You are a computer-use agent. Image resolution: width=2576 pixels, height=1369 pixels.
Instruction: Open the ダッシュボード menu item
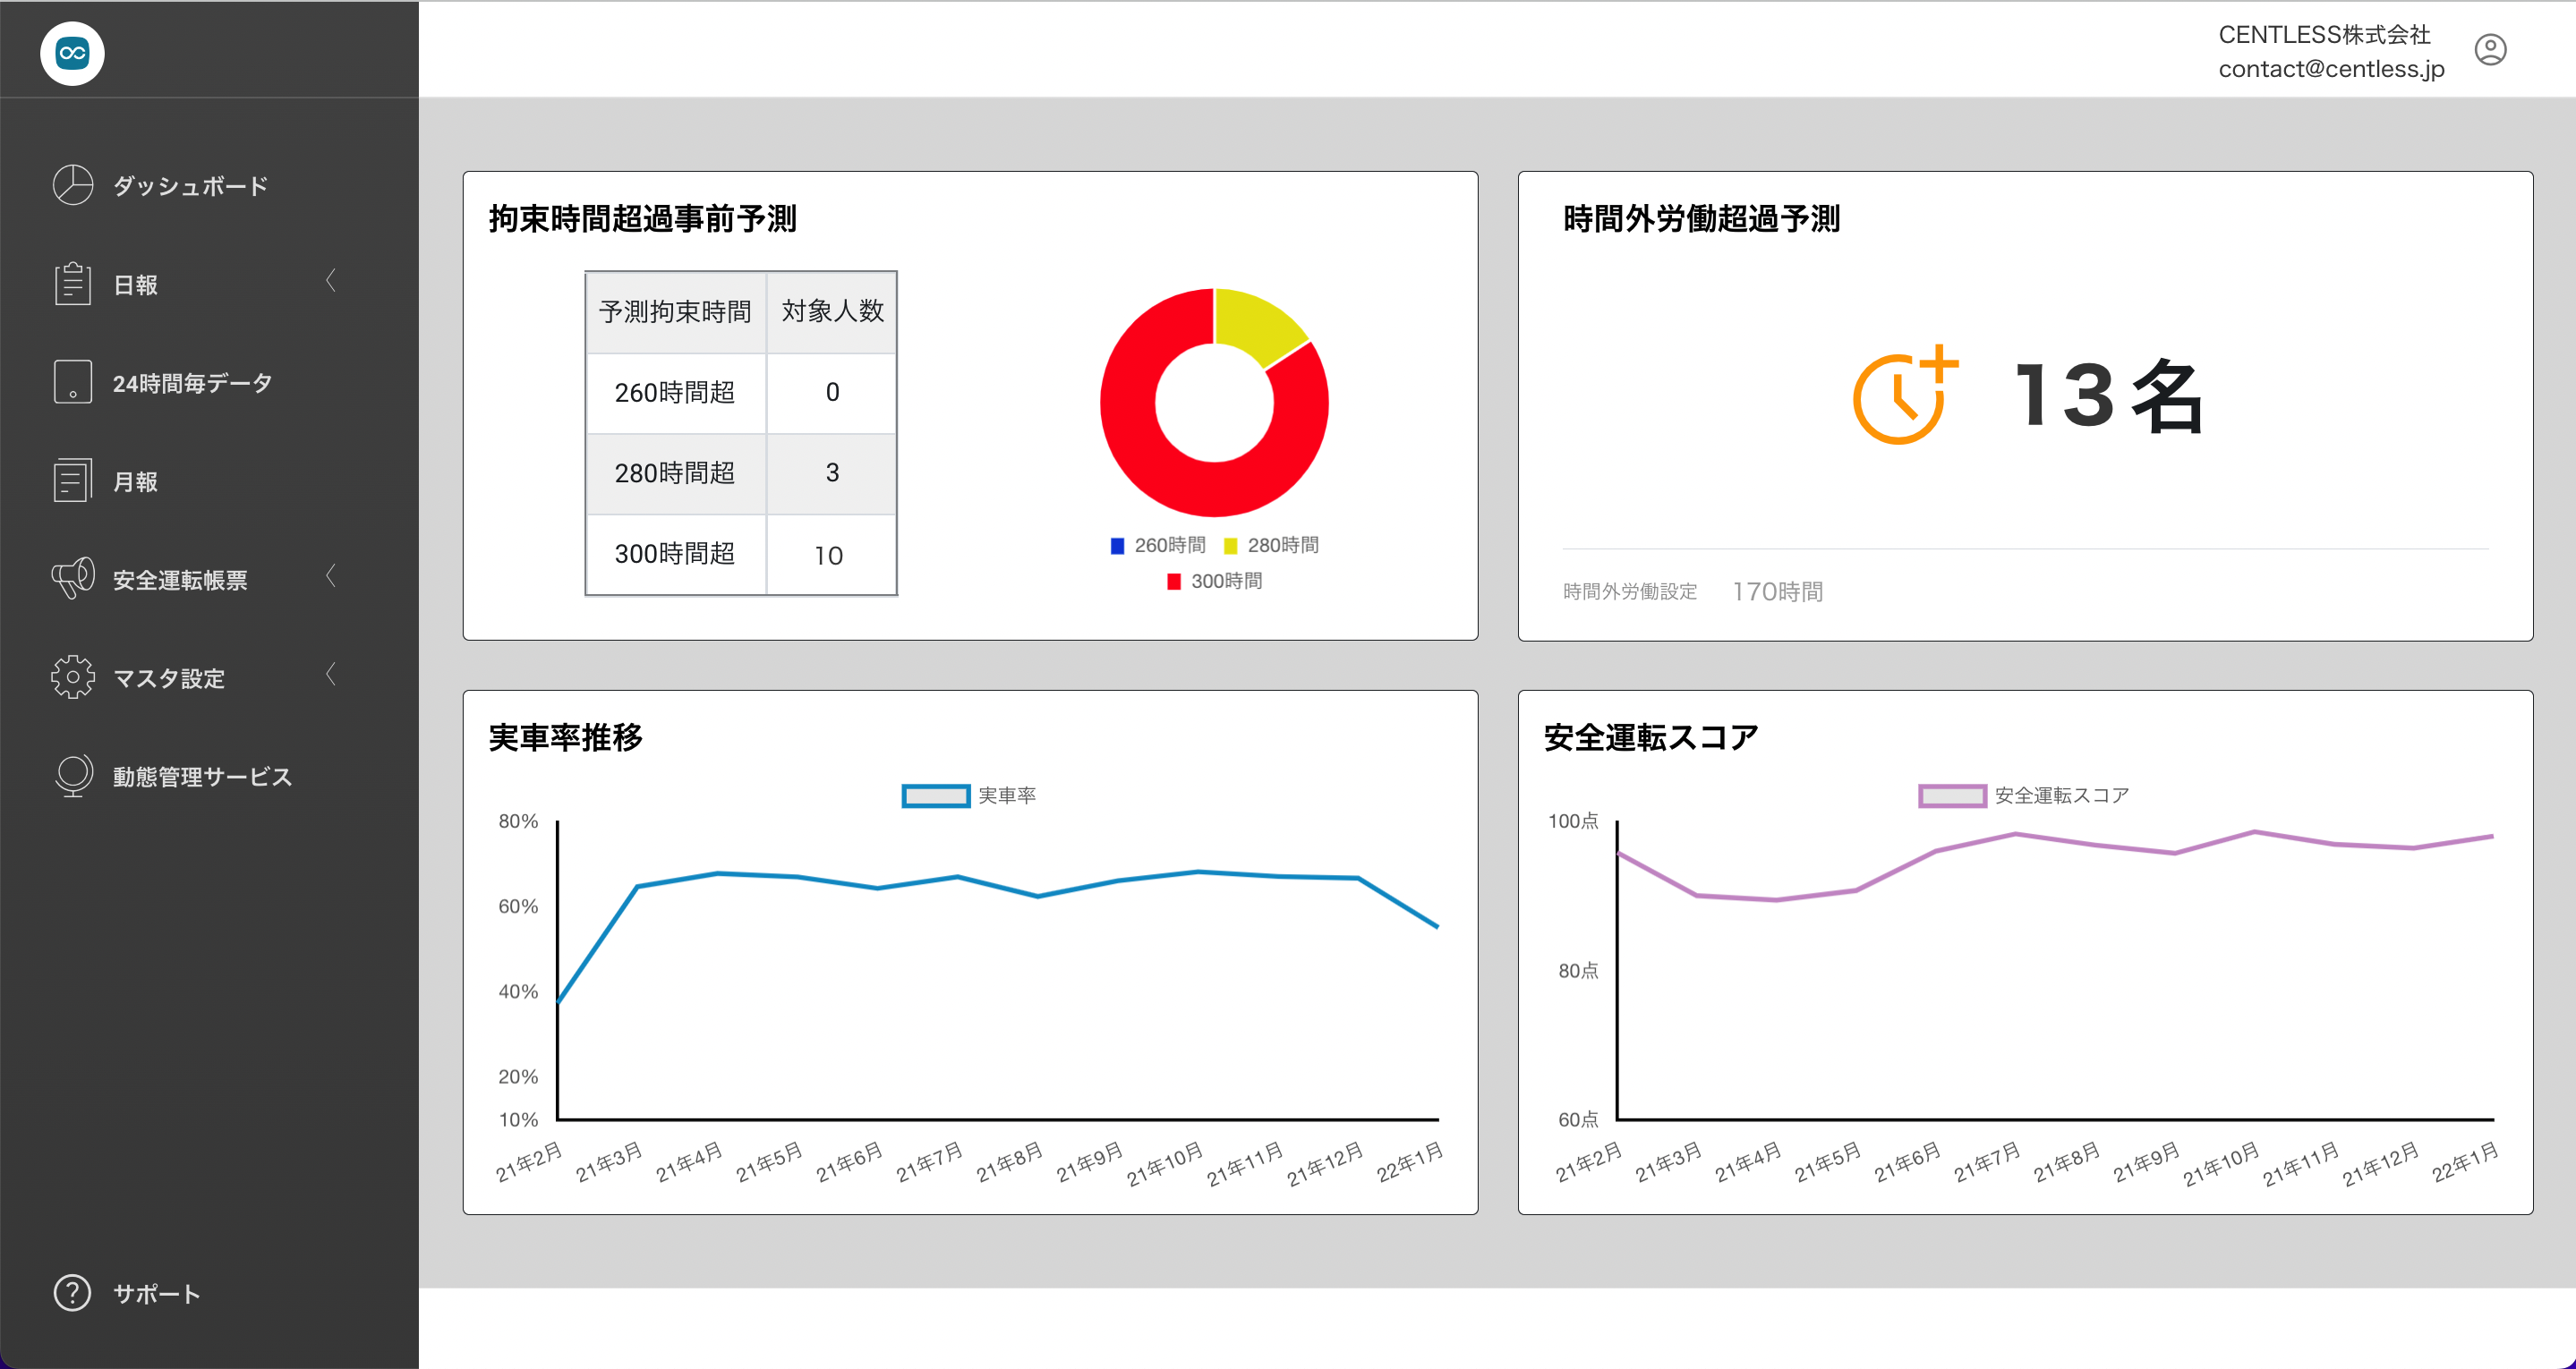(190, 186)
